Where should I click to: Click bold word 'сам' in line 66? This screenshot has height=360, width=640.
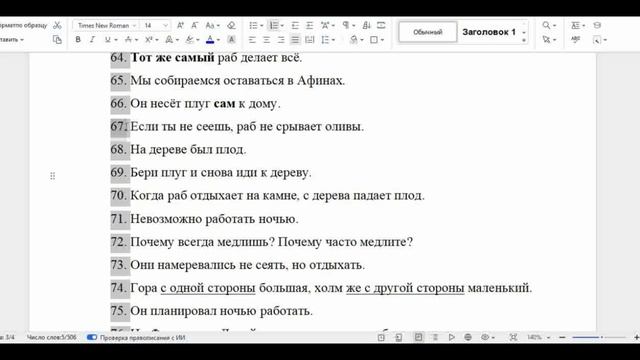click(x=224, y=104)
